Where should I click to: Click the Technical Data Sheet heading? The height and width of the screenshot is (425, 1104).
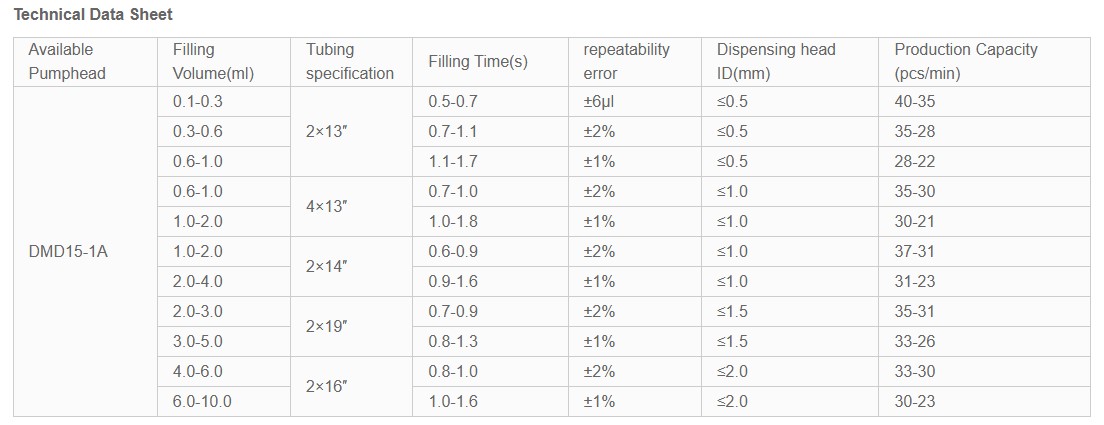click(92, 14)
